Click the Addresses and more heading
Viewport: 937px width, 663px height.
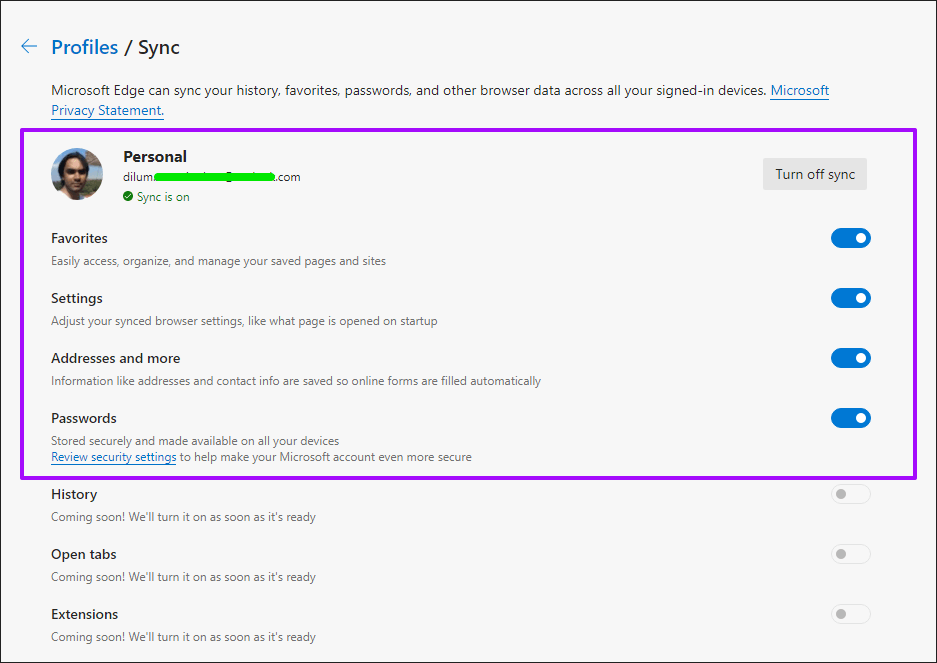point(115,358)
